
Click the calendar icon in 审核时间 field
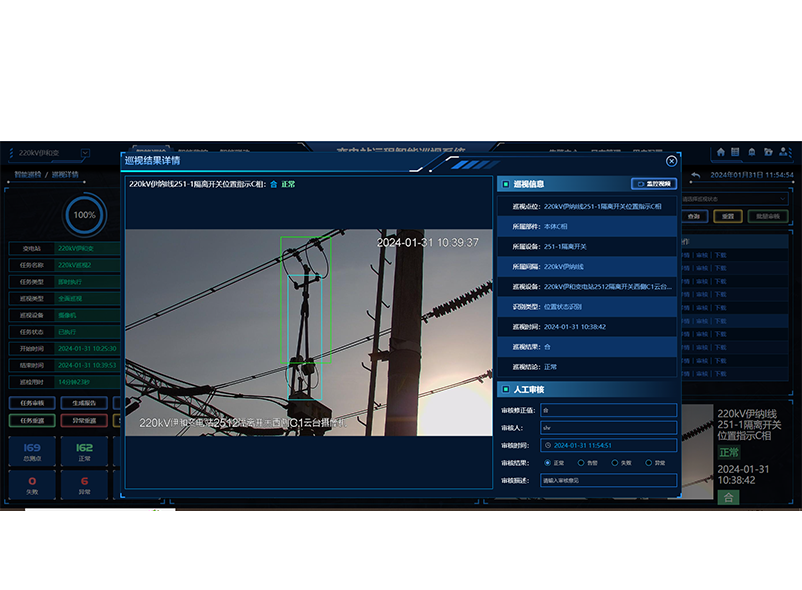pos(549,446)
